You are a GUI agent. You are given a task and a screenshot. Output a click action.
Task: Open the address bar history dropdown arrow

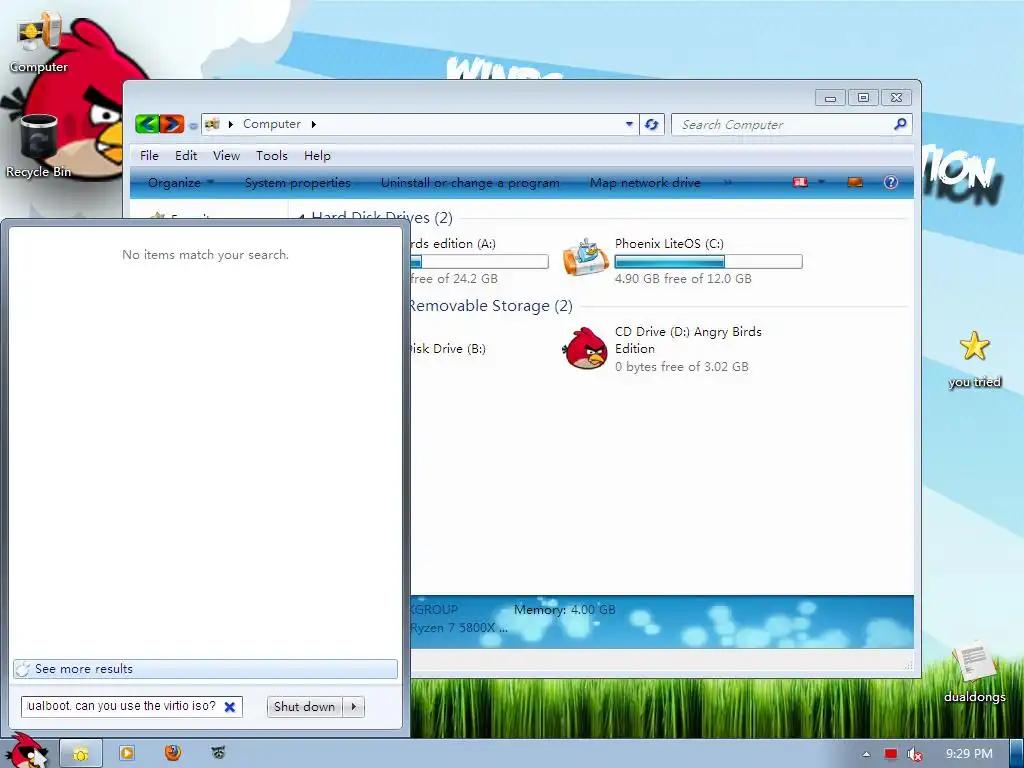coord(629,123)
